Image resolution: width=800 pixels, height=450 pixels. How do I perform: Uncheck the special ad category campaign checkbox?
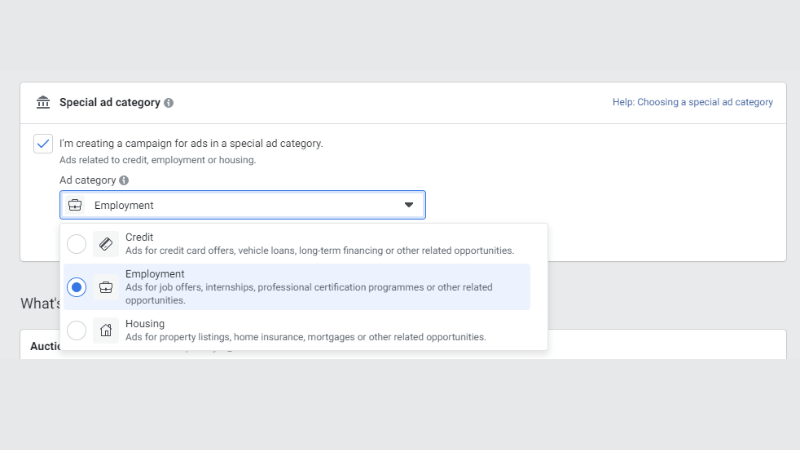click(x=43, y=143)
